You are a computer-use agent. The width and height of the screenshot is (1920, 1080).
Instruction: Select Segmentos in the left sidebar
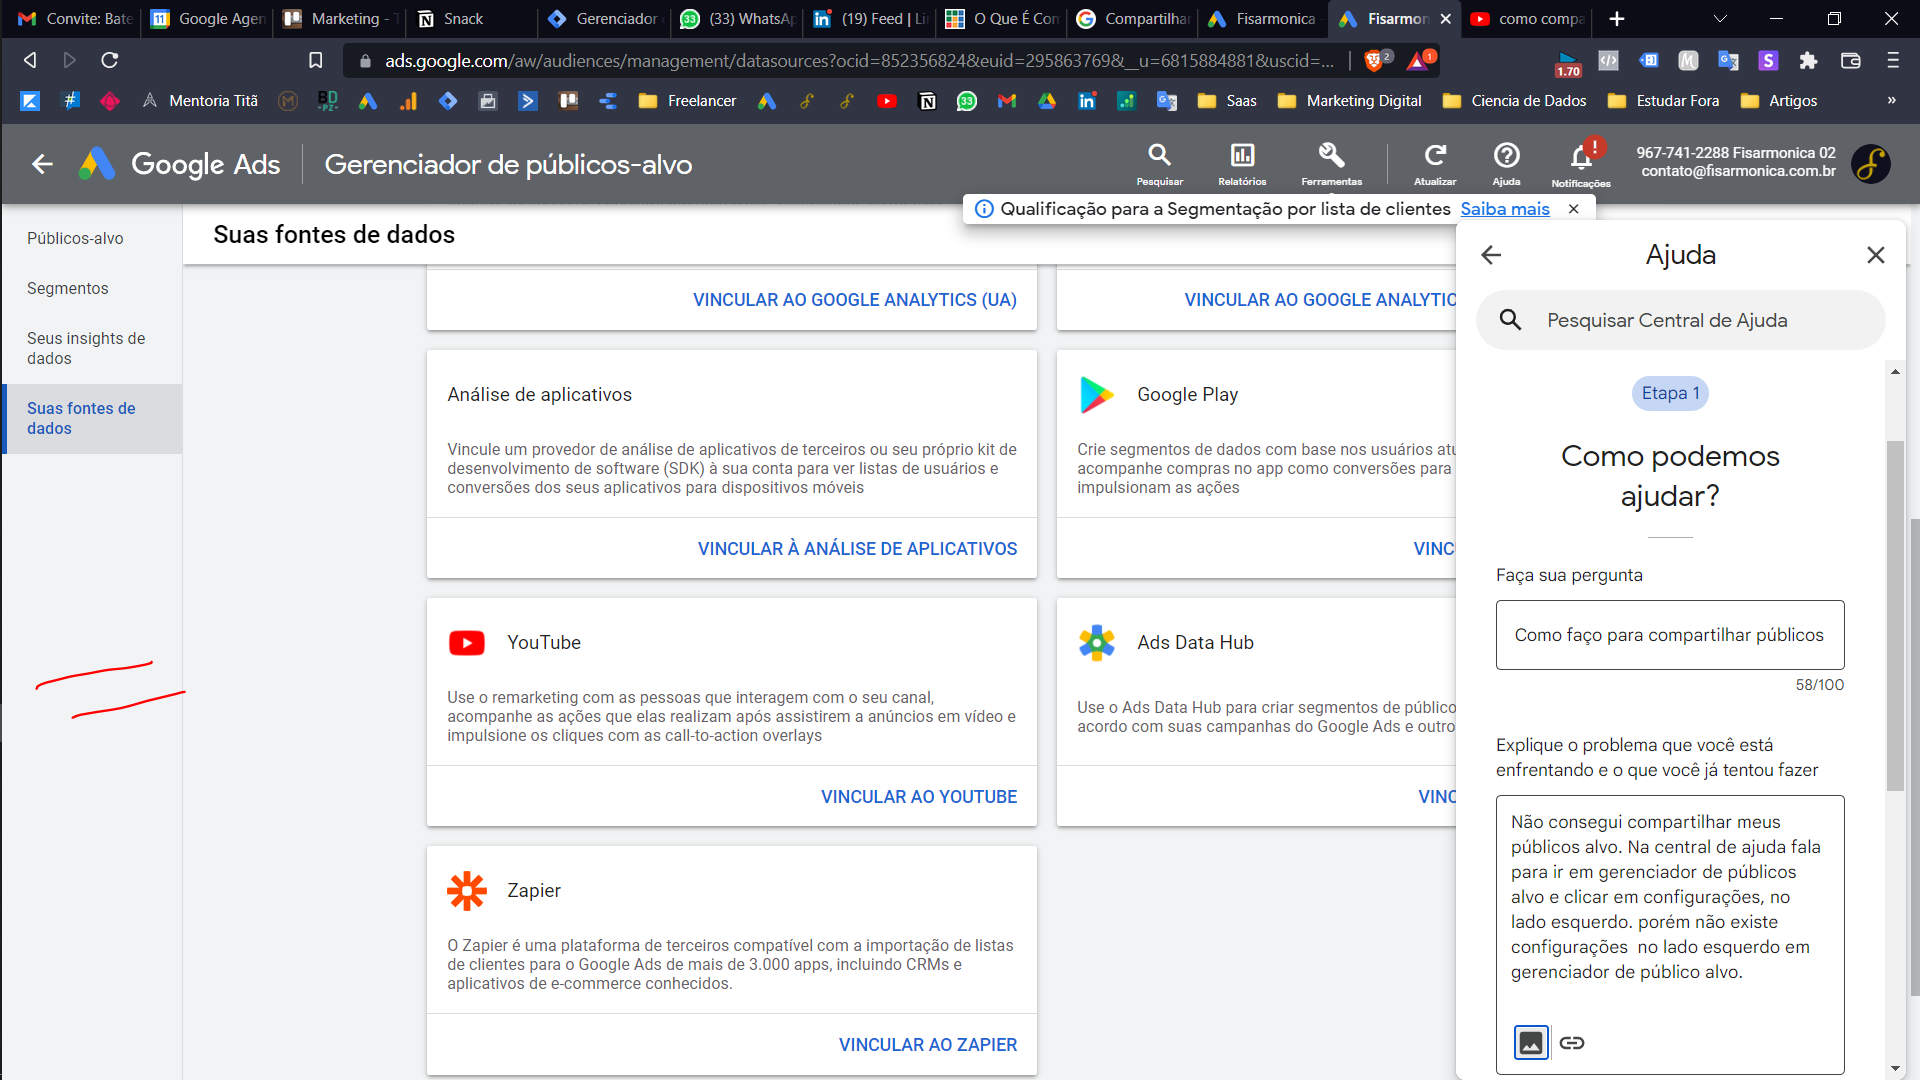(92, 288)
